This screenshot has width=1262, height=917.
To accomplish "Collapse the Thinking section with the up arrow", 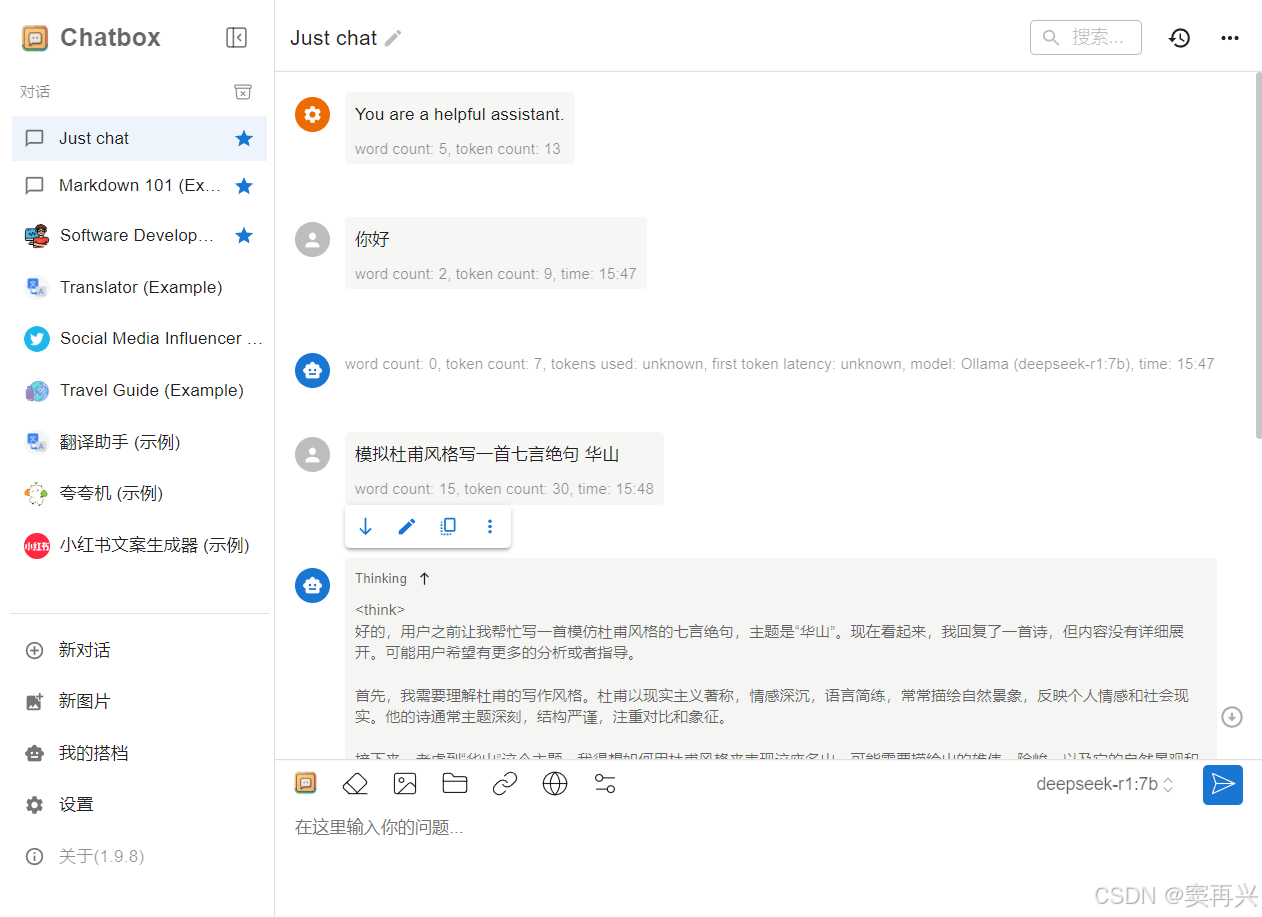I will point(424,578).
